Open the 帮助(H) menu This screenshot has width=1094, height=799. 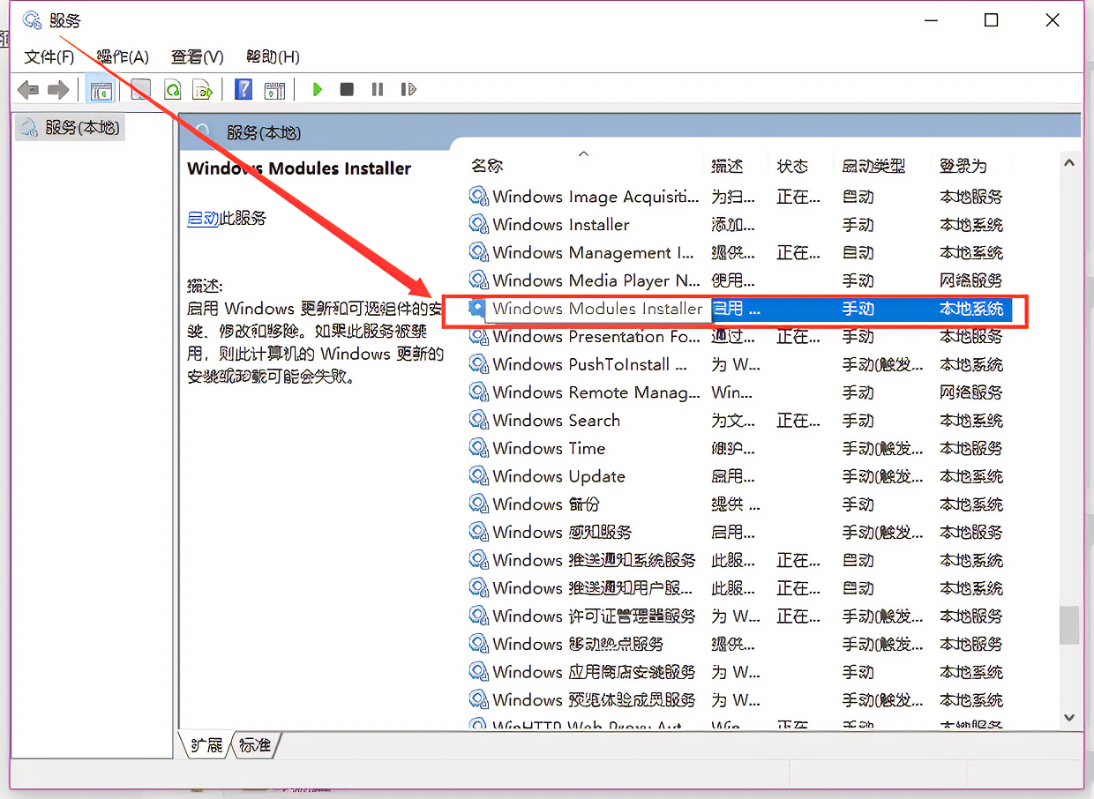tap(273, 57)
